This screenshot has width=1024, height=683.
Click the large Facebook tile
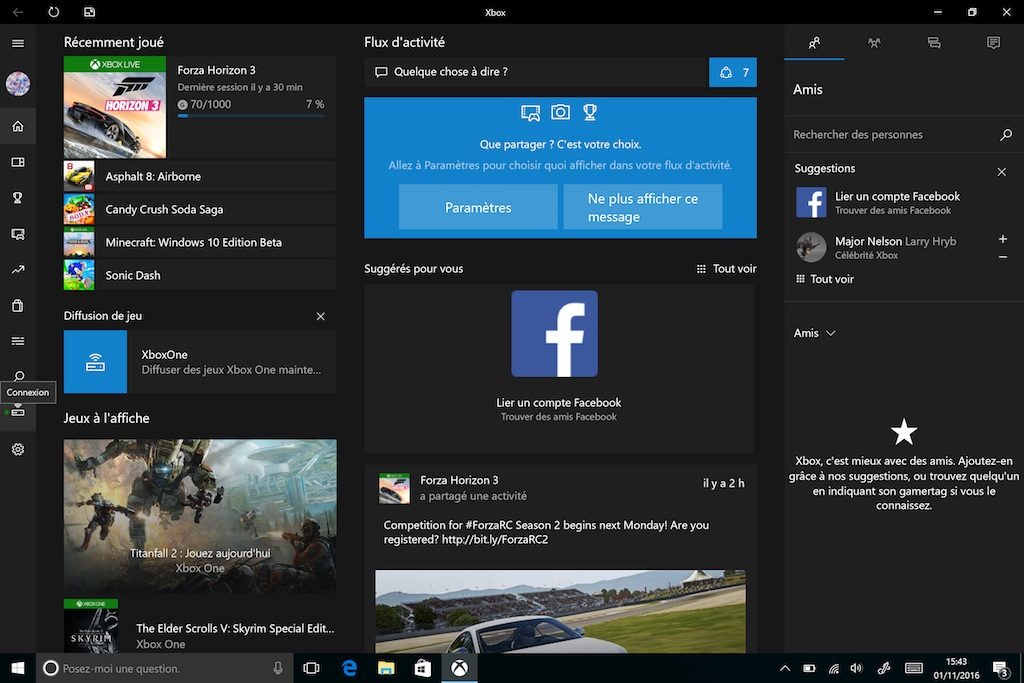[x=554, y=334]
